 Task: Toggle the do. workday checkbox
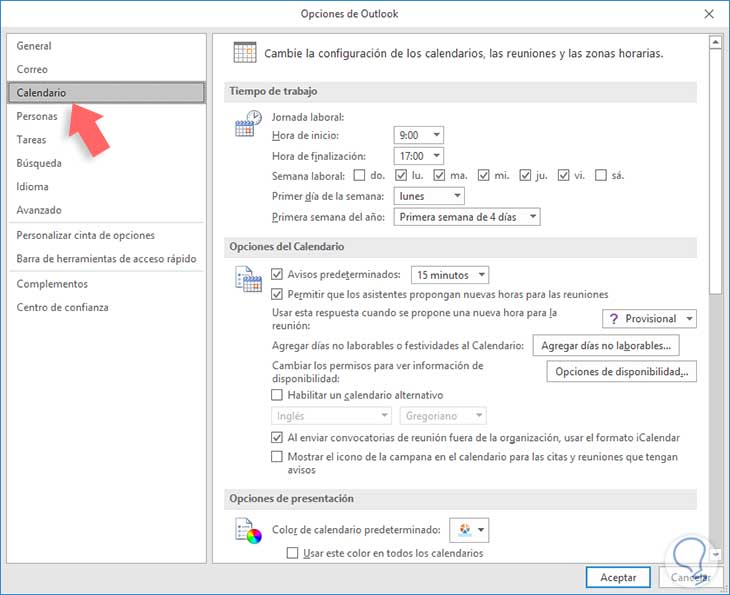pyautogui.click(x=359, y=175)
